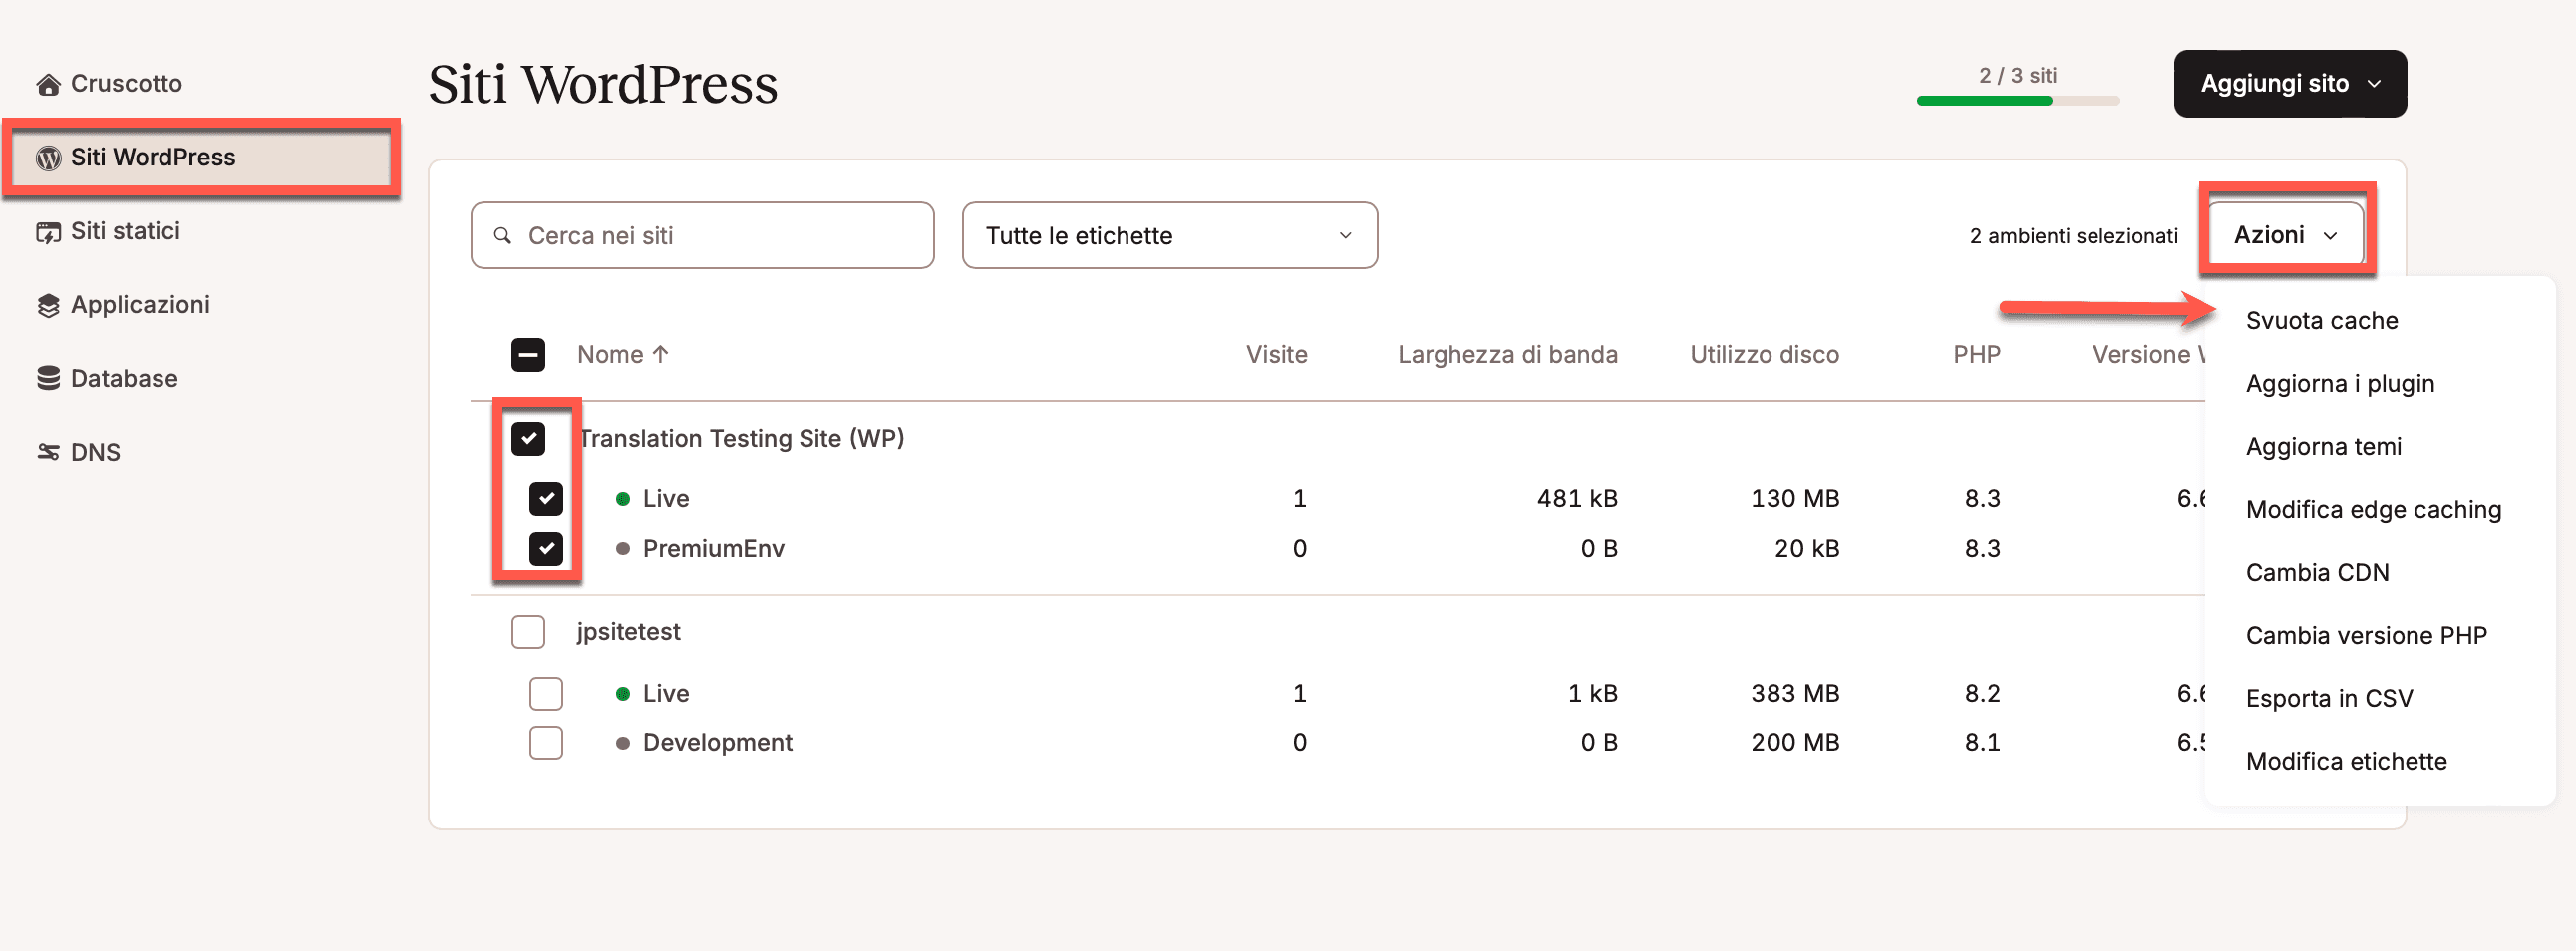Click the magnifier icon in search box

503,236
